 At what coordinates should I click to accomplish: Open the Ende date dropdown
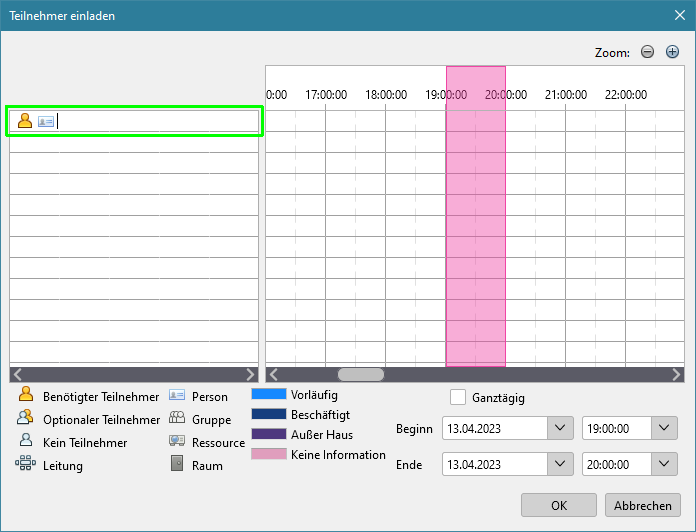click(x=559, y=464)
